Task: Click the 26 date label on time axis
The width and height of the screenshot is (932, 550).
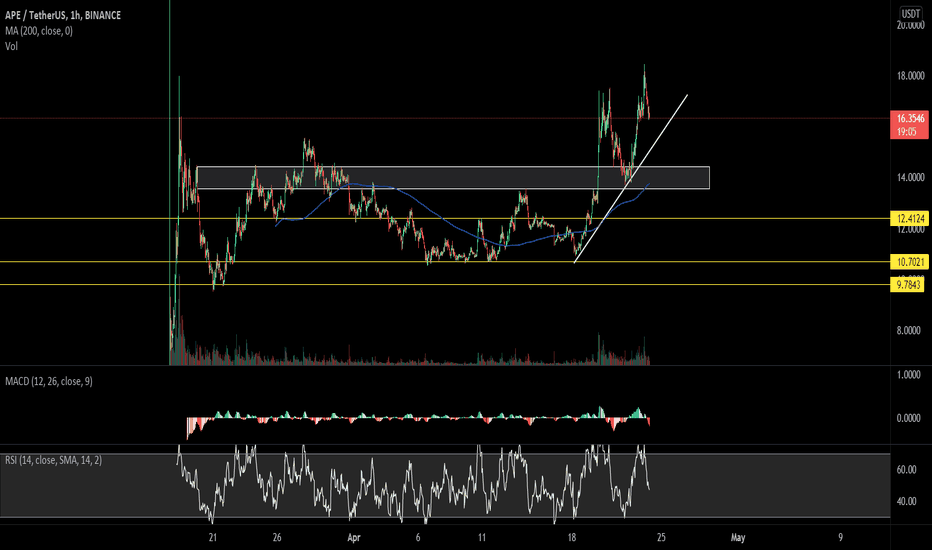Action: tap(277, 538)
